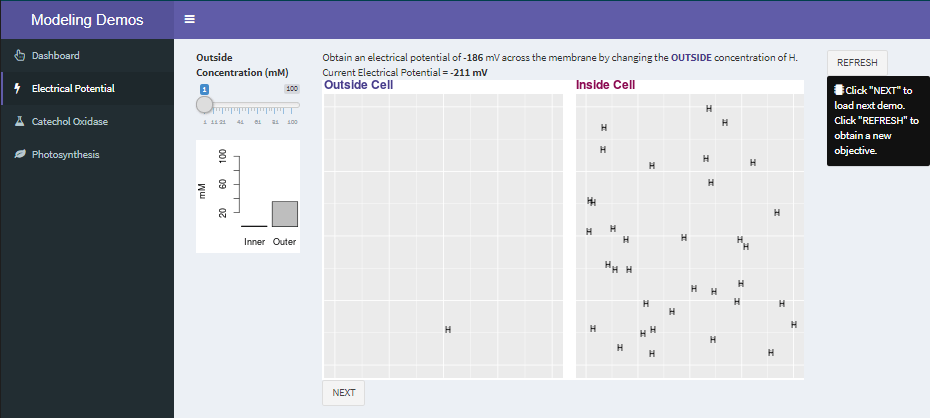Open the Dashboard menu item
Viewport: 930px width, 418px height.
pyautogui.click(x=55, y=55)
